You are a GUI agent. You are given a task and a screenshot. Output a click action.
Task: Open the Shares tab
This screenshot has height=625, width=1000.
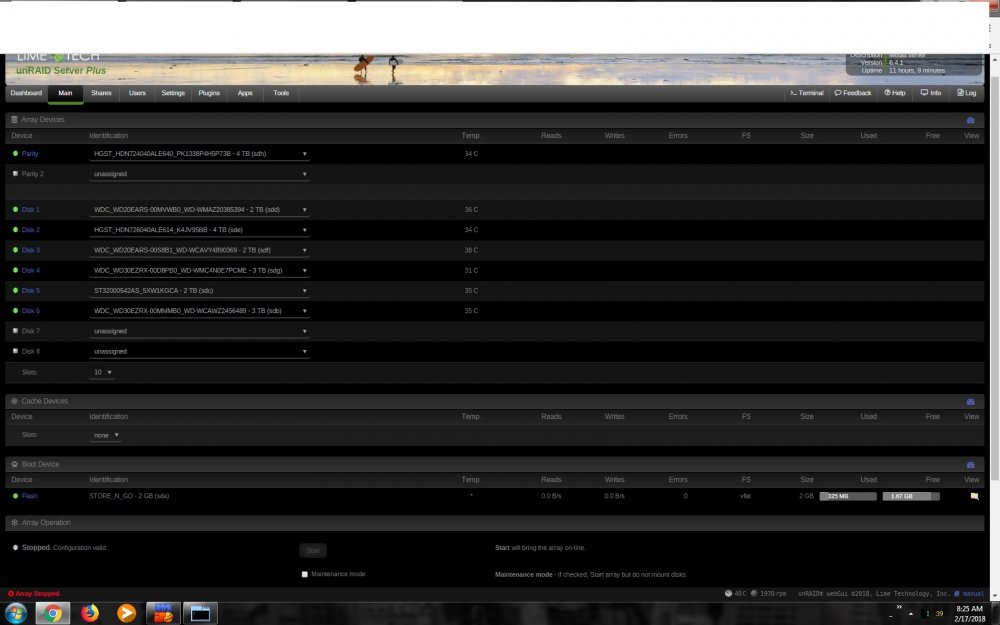[x=101, y=93]
